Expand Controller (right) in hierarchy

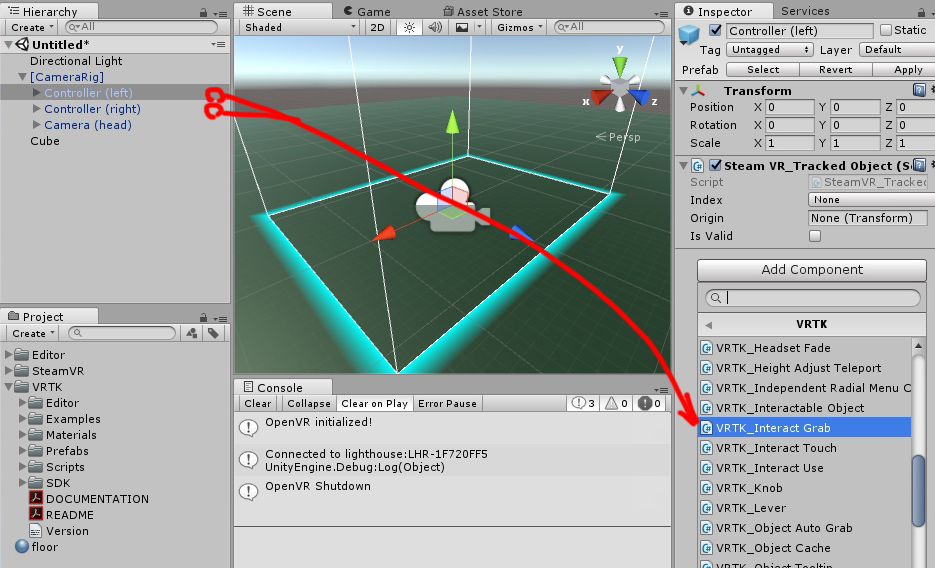coord(36,108)
